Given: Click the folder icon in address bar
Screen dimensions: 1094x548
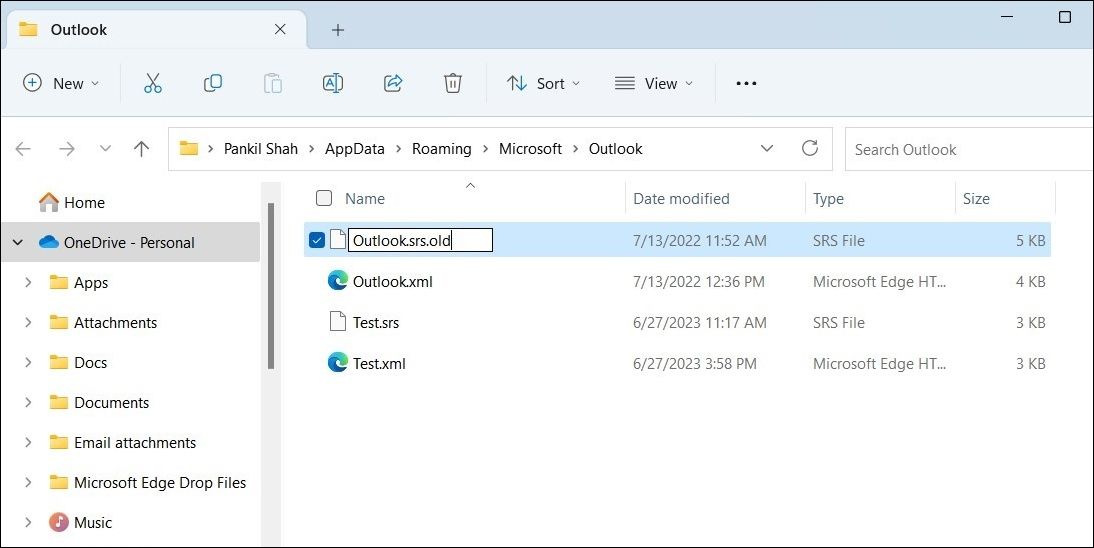Looking at the screenshot, I should point(188,148).
